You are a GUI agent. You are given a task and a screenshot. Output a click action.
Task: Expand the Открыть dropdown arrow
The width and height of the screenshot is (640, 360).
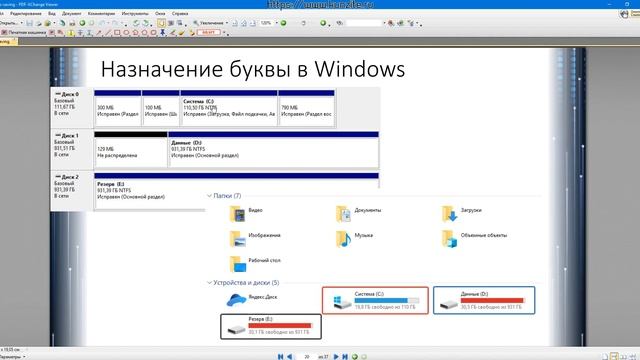[22, 23]
